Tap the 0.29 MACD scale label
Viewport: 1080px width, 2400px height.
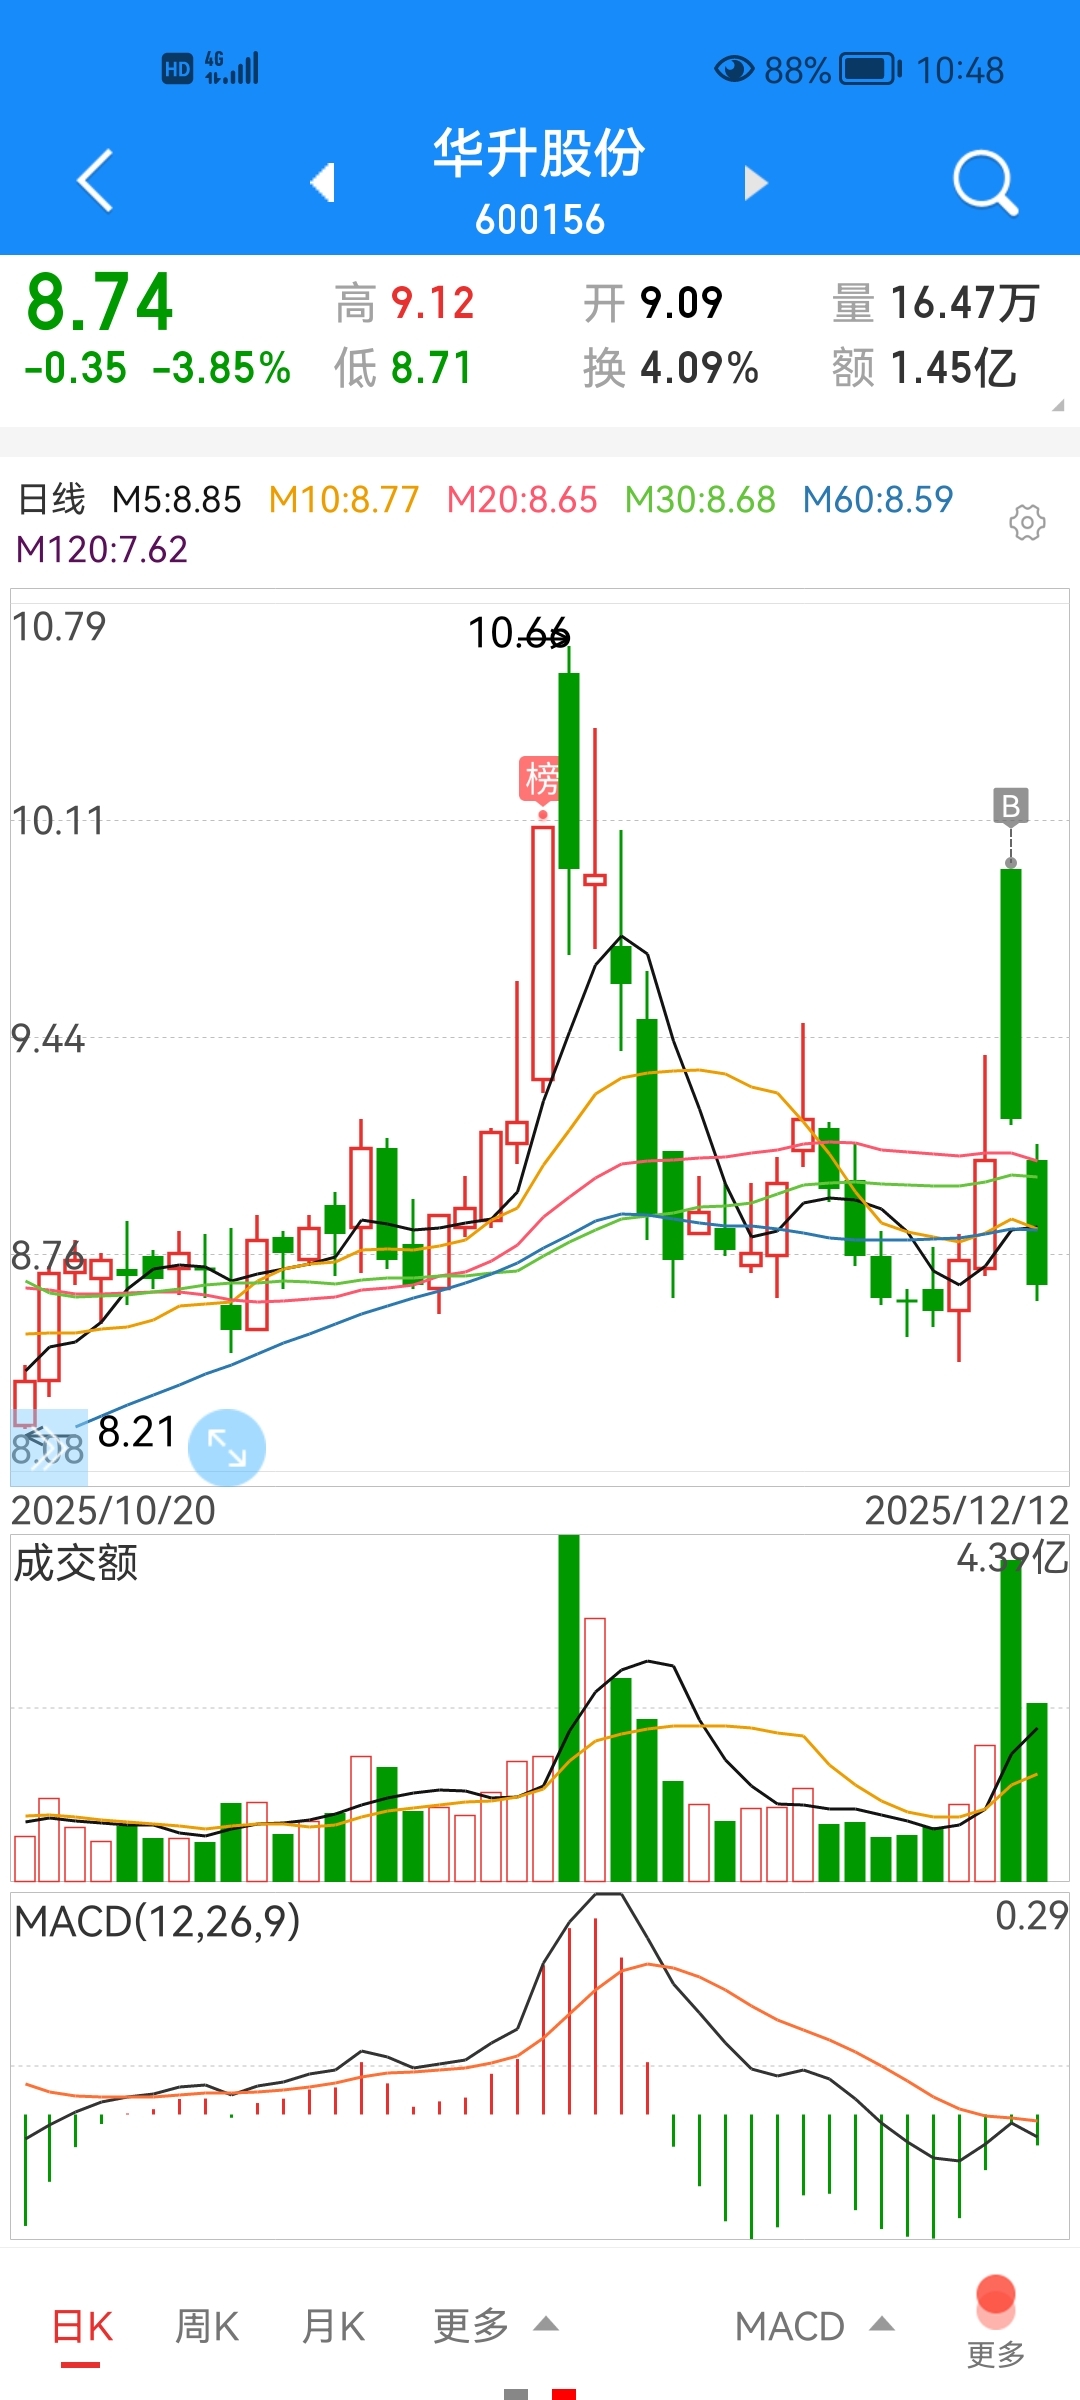point(1032,1915)
